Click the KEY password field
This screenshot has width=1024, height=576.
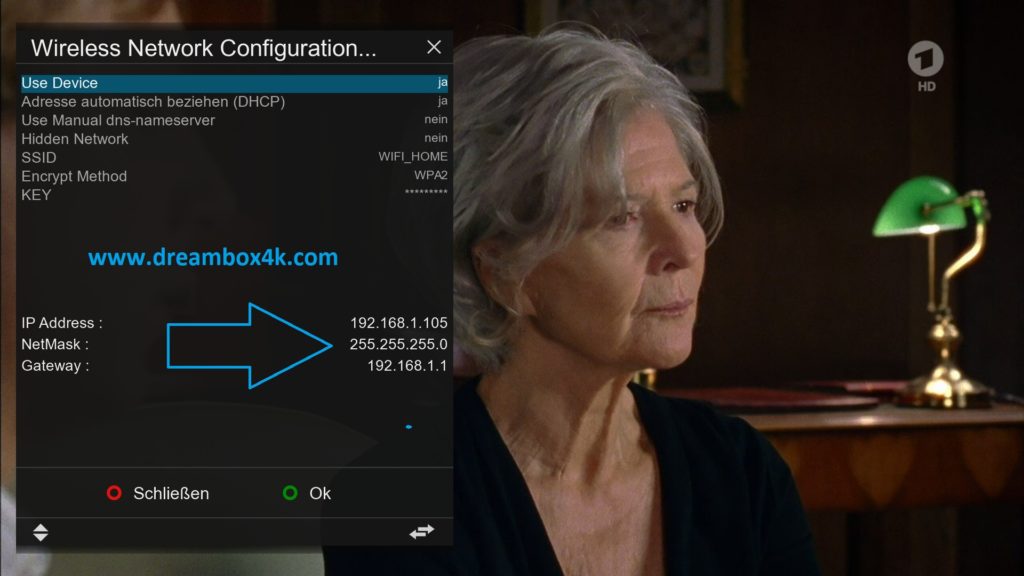click(x=234, y=195)
